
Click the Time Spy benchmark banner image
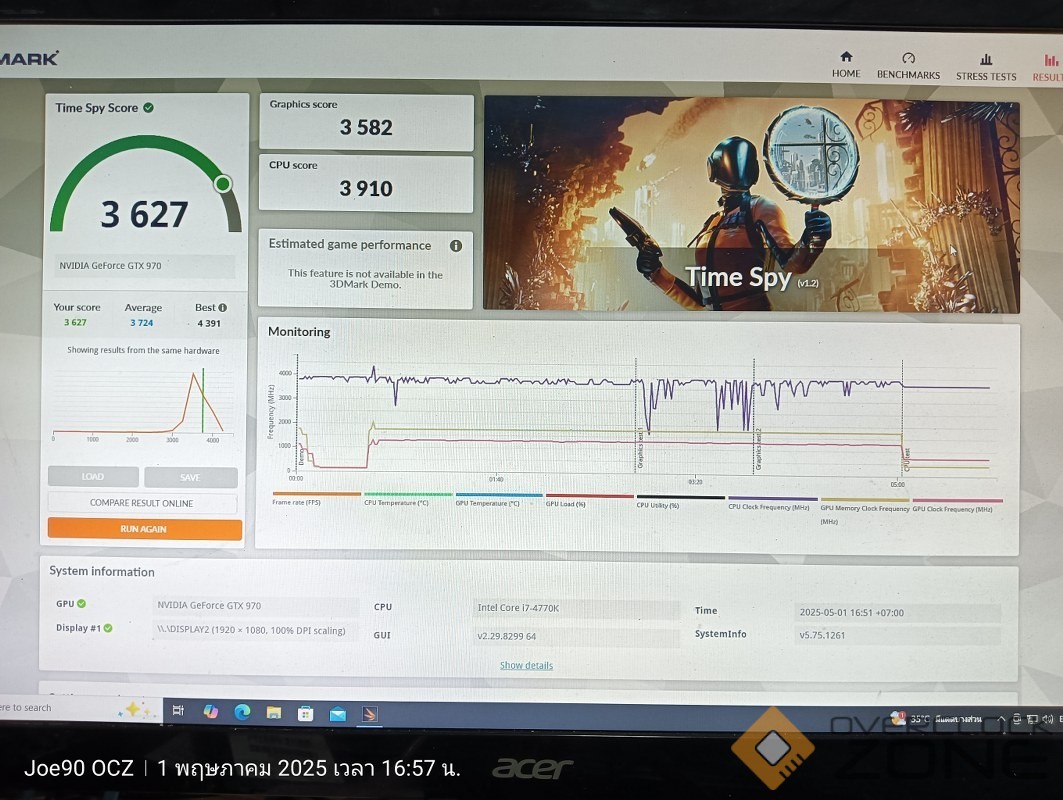click(751, 205)
